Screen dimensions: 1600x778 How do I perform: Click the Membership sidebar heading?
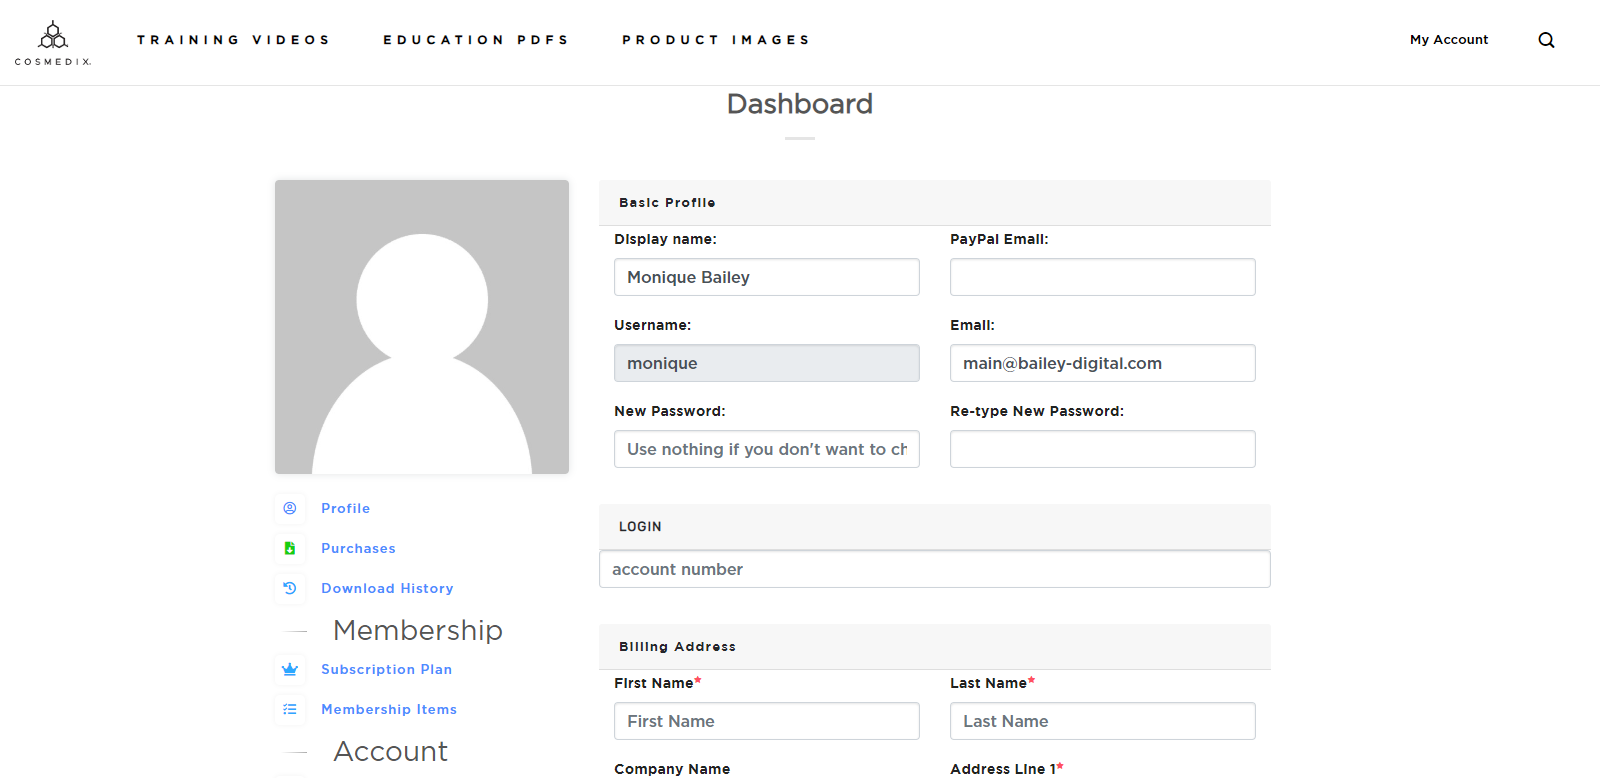click(x=418, y=630)
